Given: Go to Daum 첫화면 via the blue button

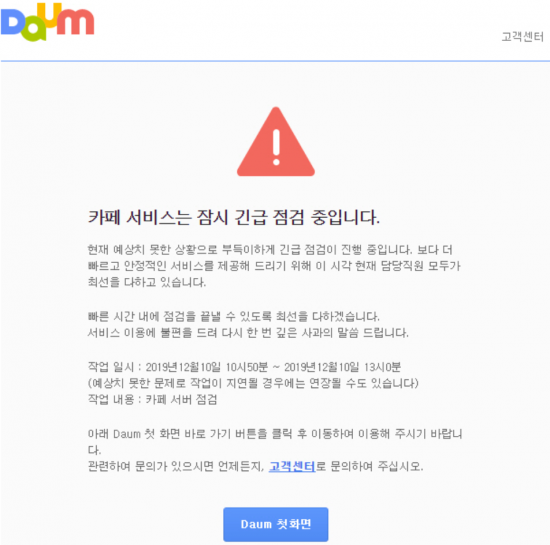Looking at the screenshot, I should point(276,524).
